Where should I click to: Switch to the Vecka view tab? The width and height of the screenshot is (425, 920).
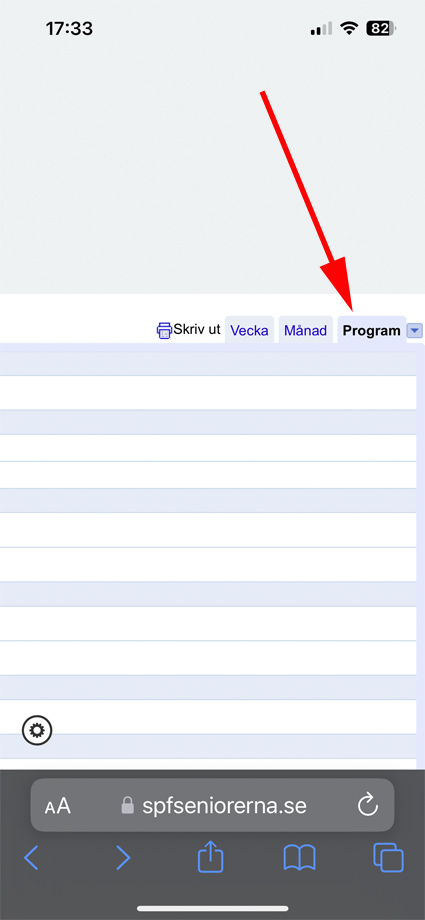tap(249, 330)
